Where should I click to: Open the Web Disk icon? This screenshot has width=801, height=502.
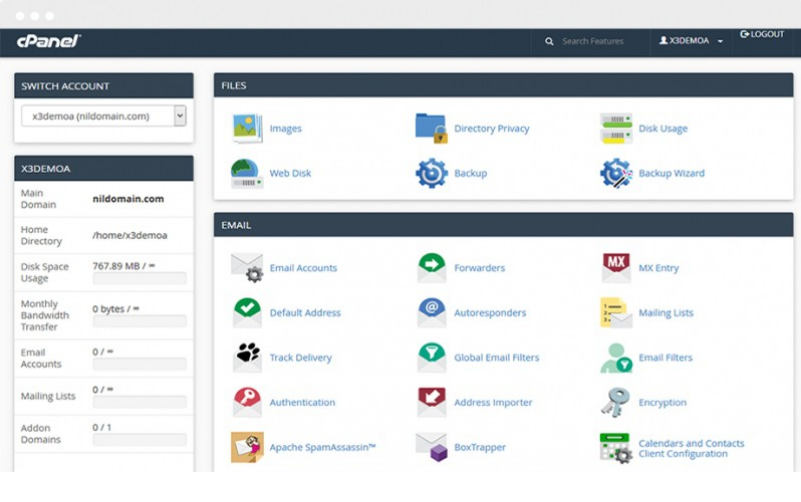click(247, 173)
